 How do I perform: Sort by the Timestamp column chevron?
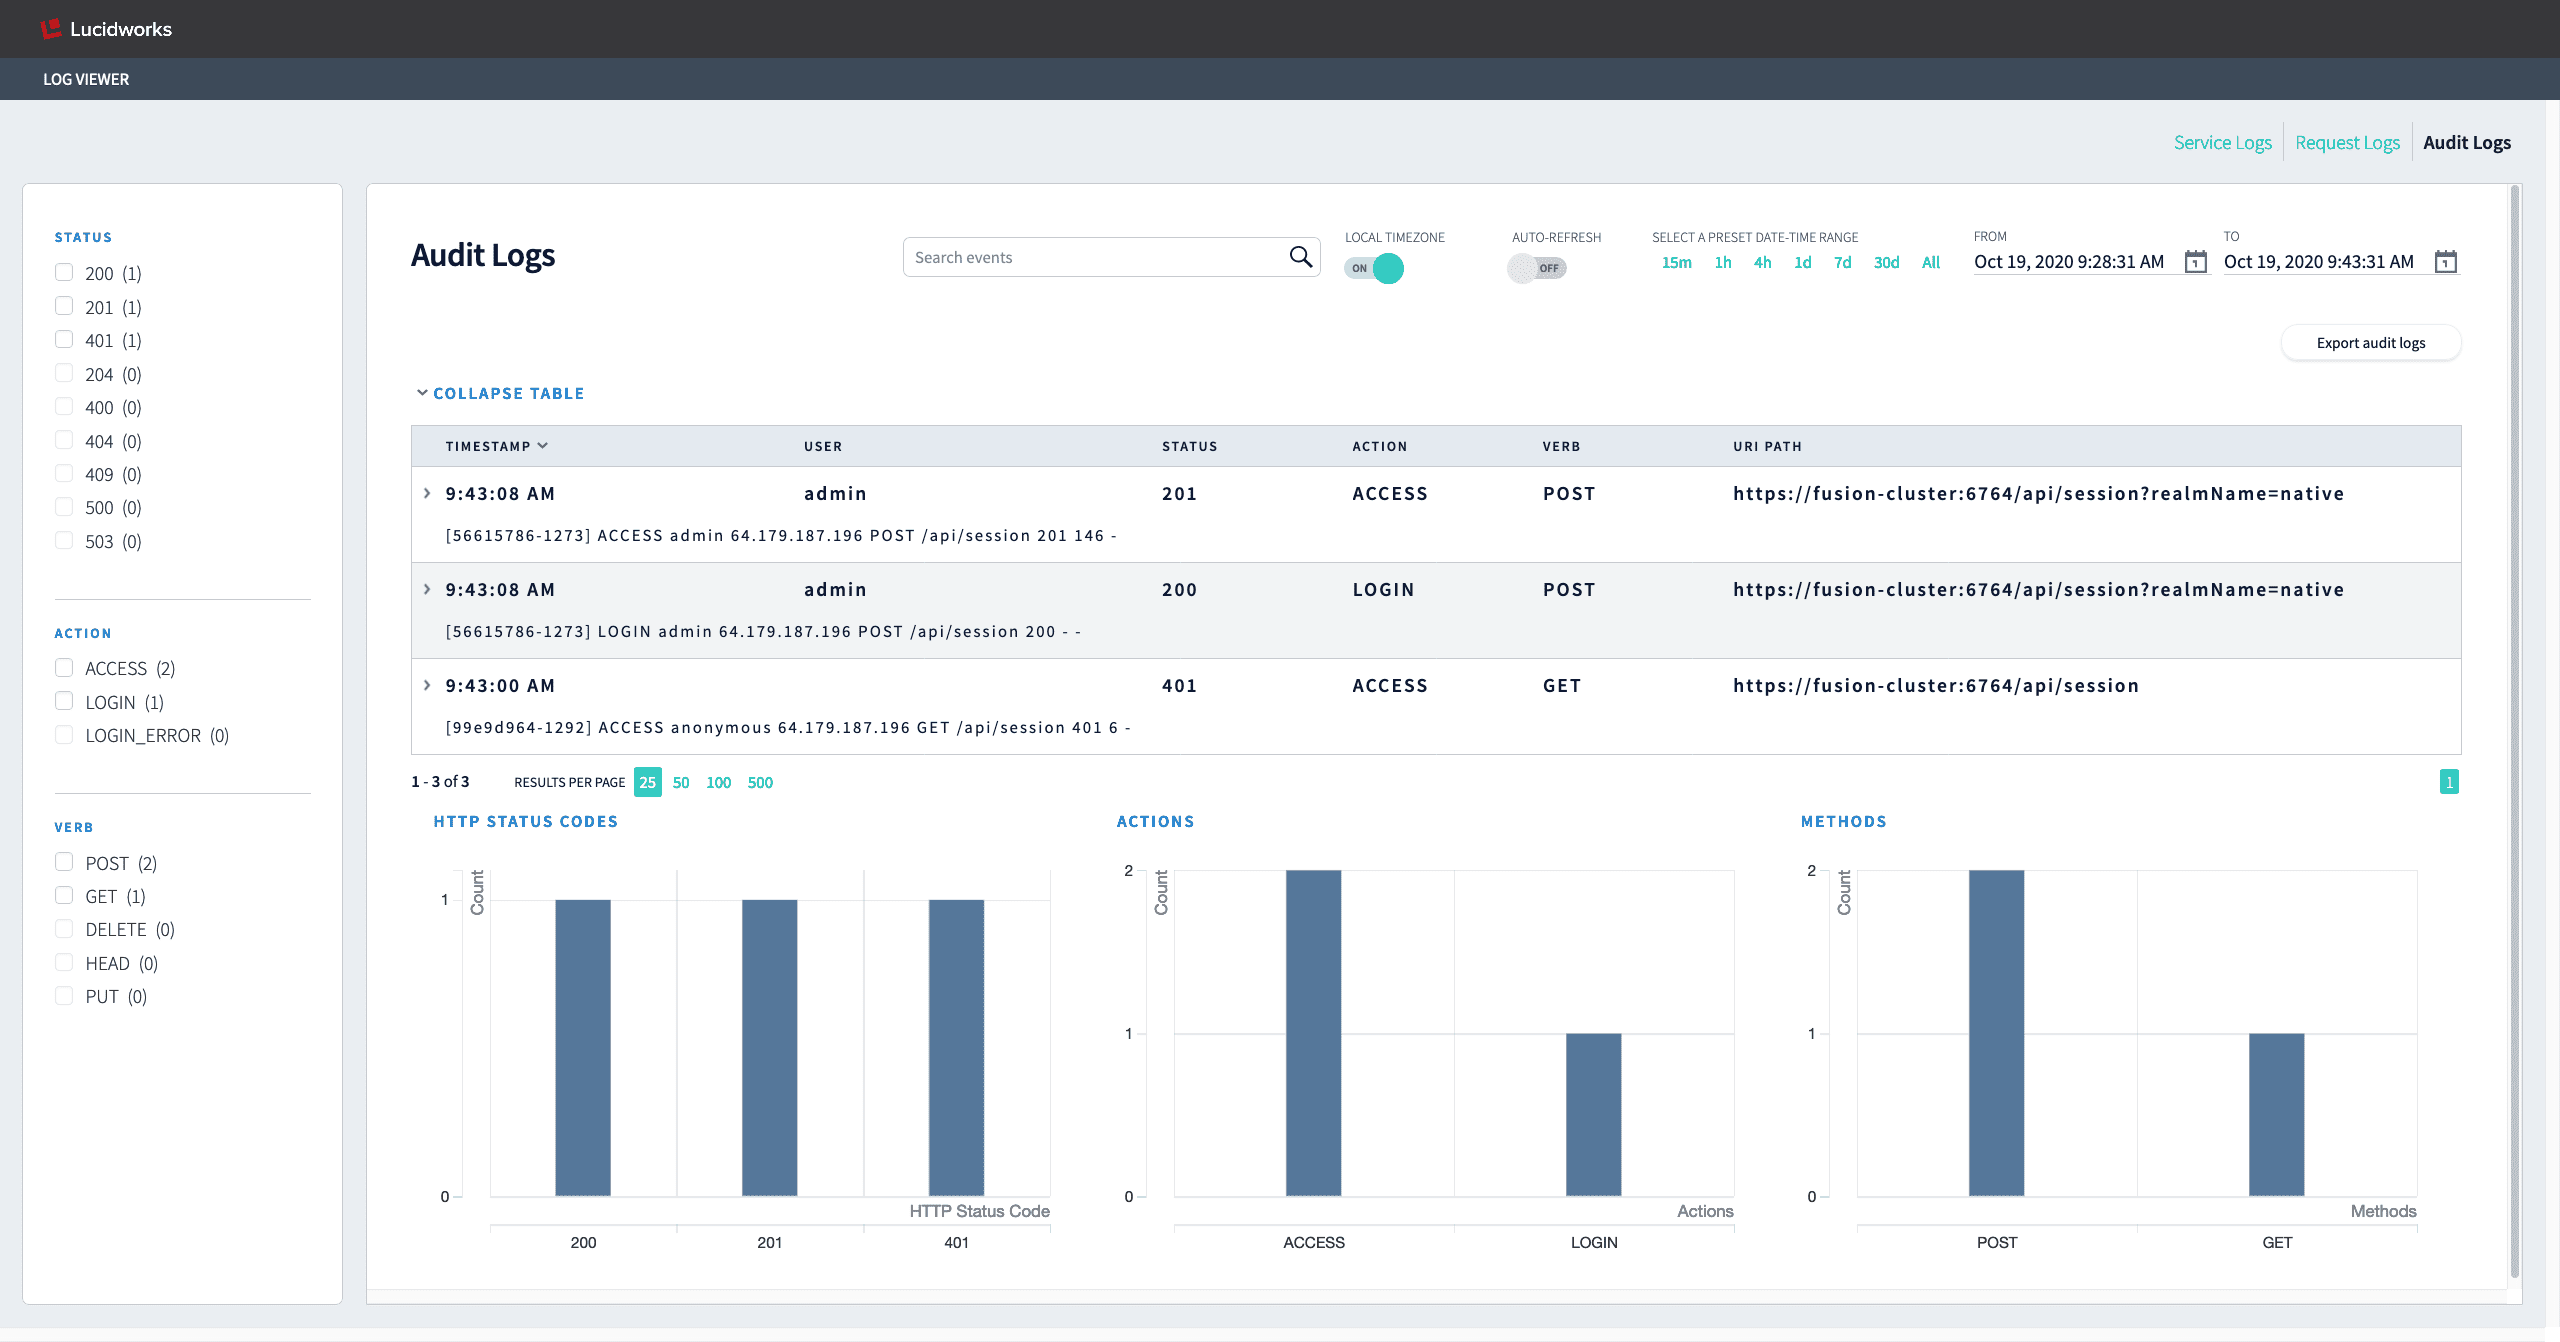click(x=543, y=446)
